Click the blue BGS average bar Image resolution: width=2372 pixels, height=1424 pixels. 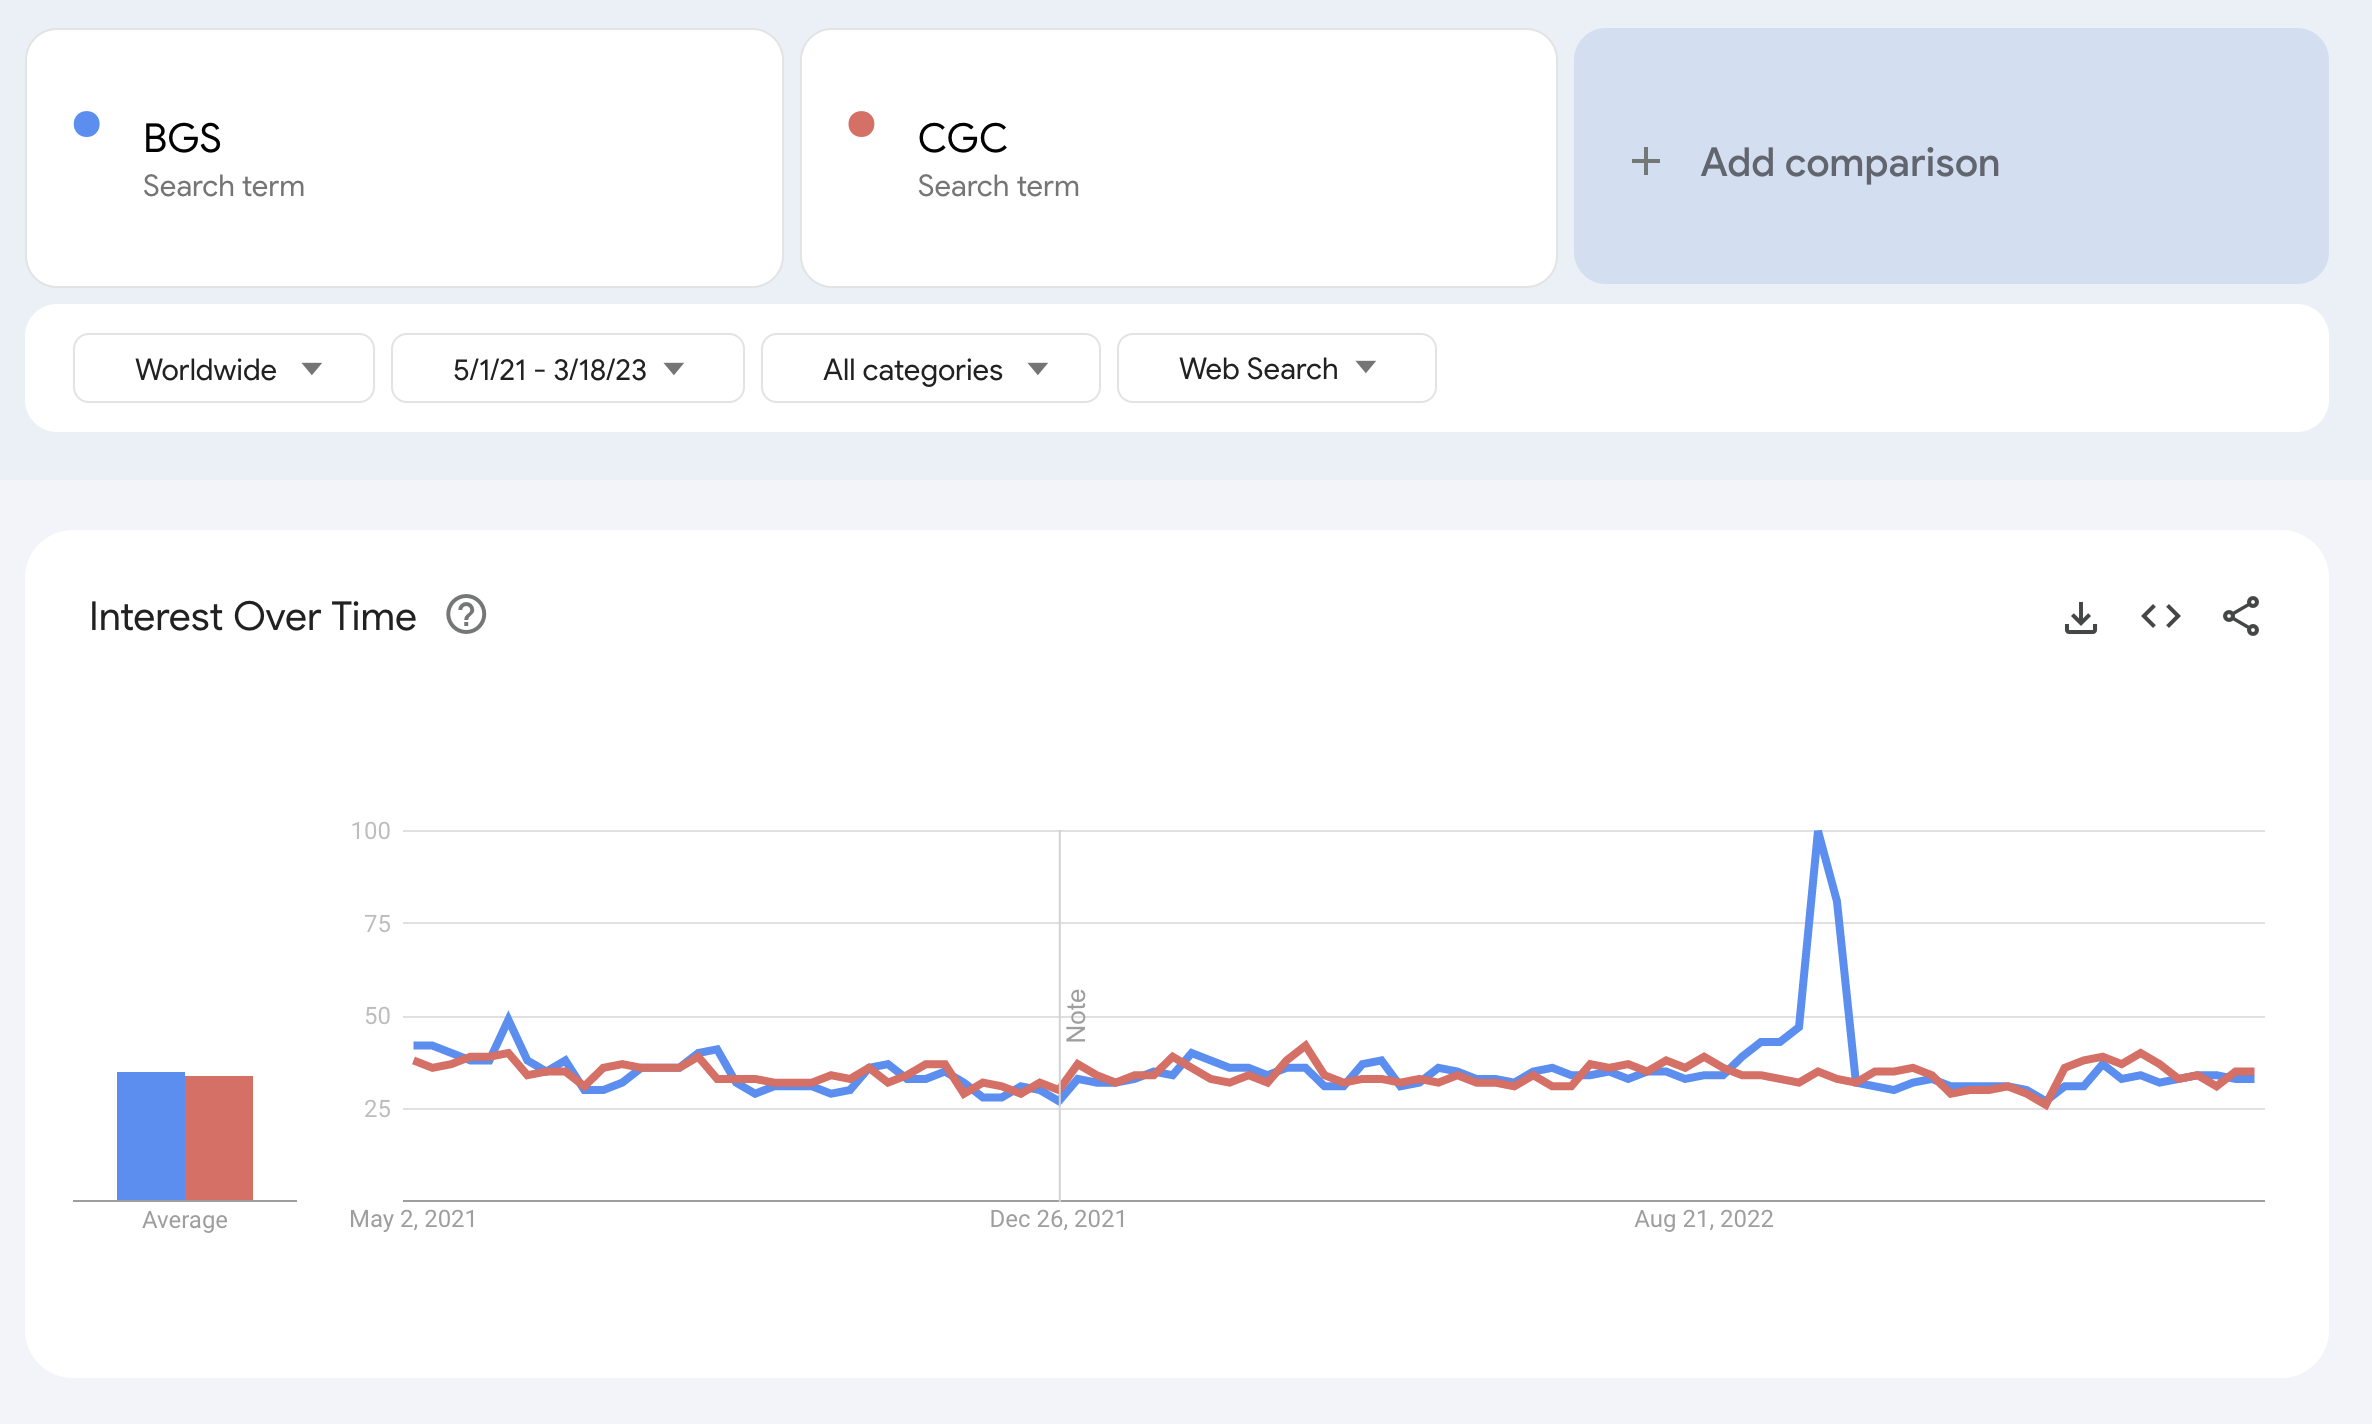(151, 1136)
